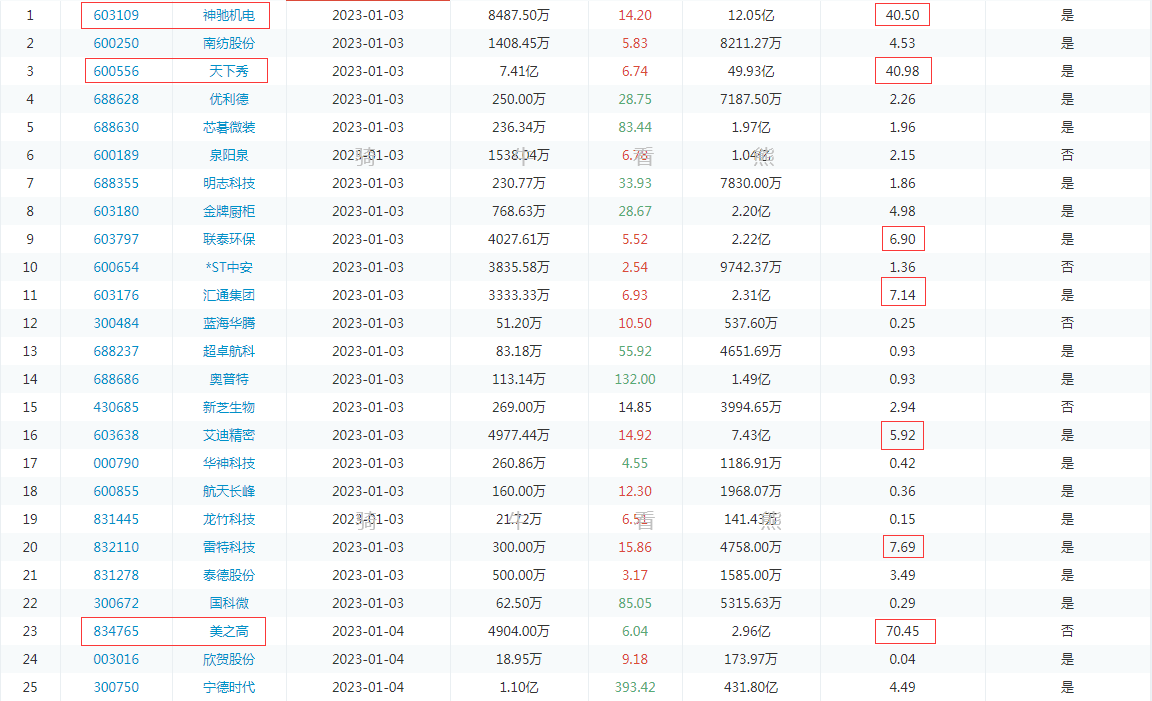Select the 40.98 ratio value

tap(902, 71)
